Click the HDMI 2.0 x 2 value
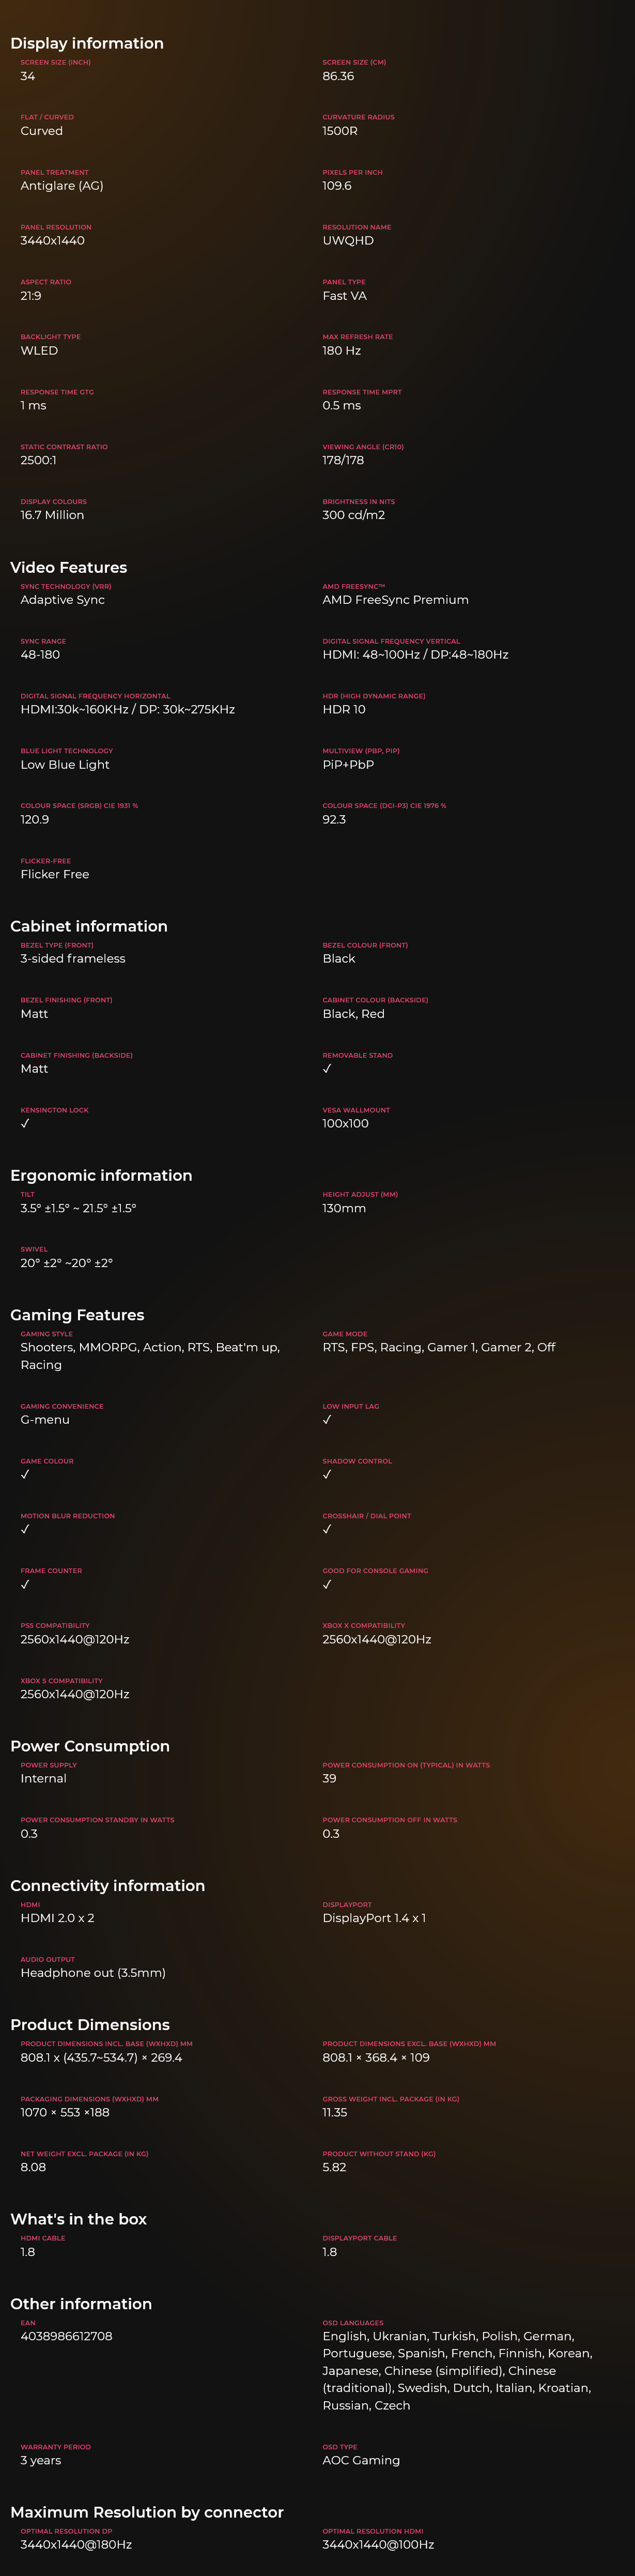Image resolution: width=635 pixels, height=2576 pixels. click(x=57, y=1918)
